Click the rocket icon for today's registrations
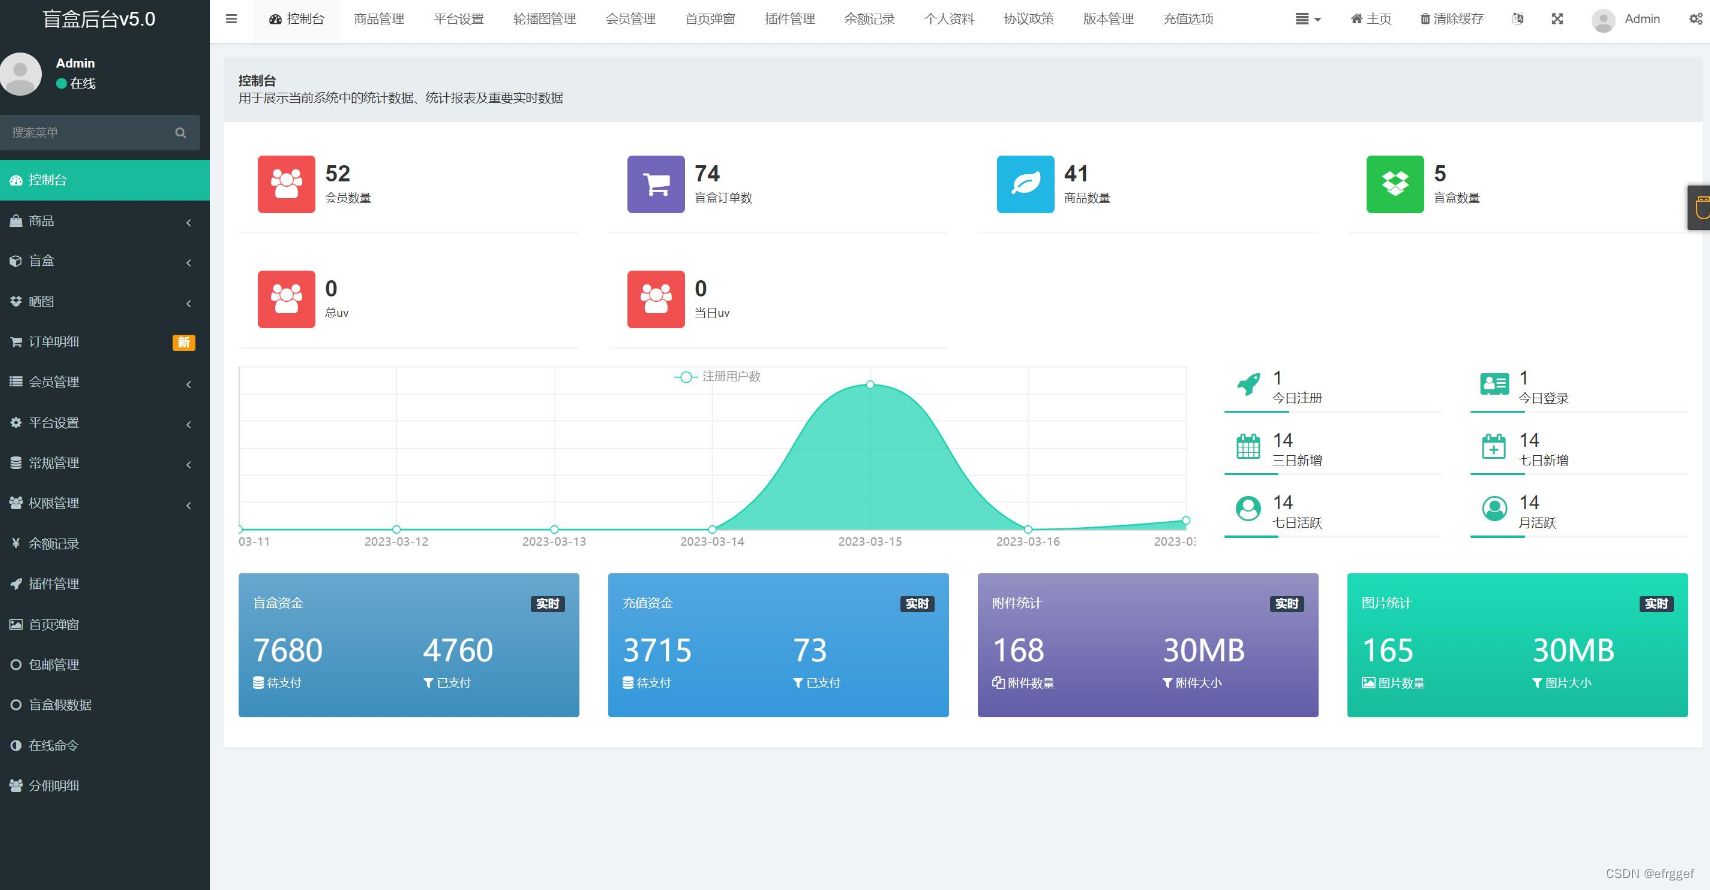 click(1248, 384)
